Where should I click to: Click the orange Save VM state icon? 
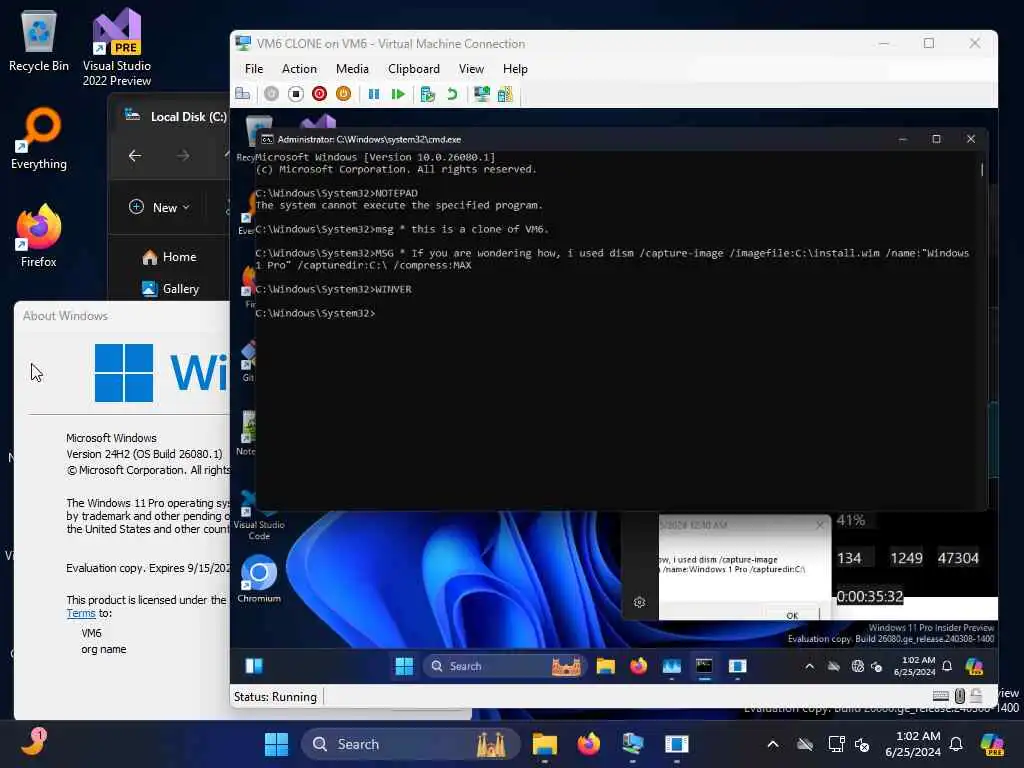tap(344, 94)
